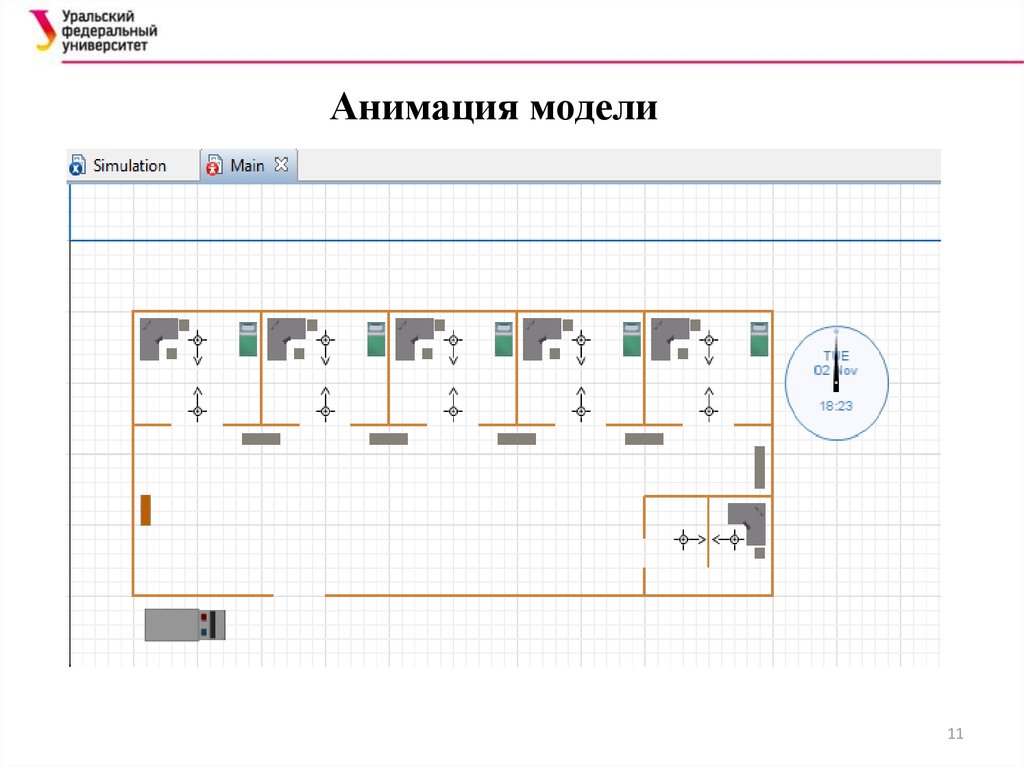1024x767 pixels.
Task: Select the corner desk in the leftmost room
Action: coord(156,338)
